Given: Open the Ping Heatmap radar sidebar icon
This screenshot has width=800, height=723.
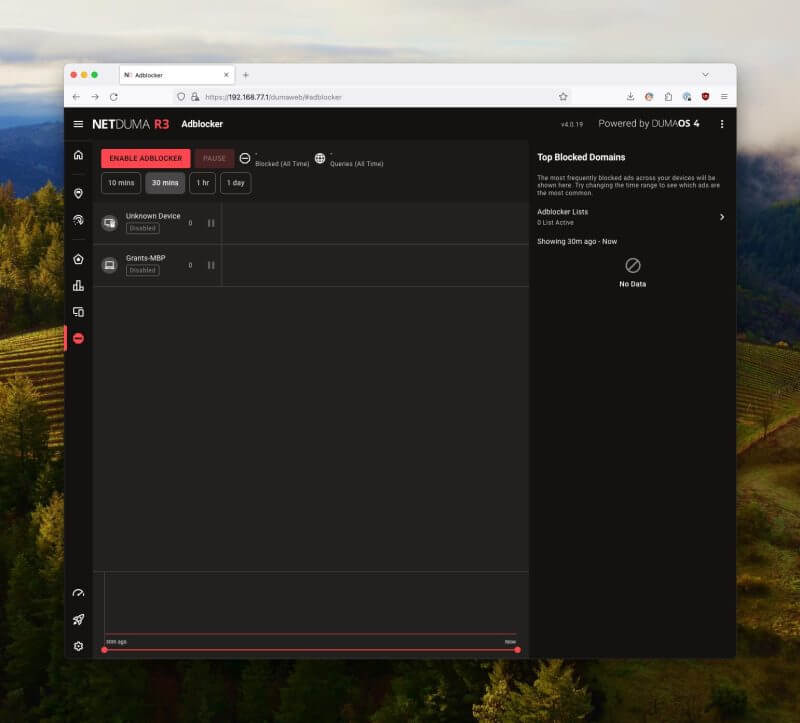Looking at the screenshot, I should click(x=78, y=220).
